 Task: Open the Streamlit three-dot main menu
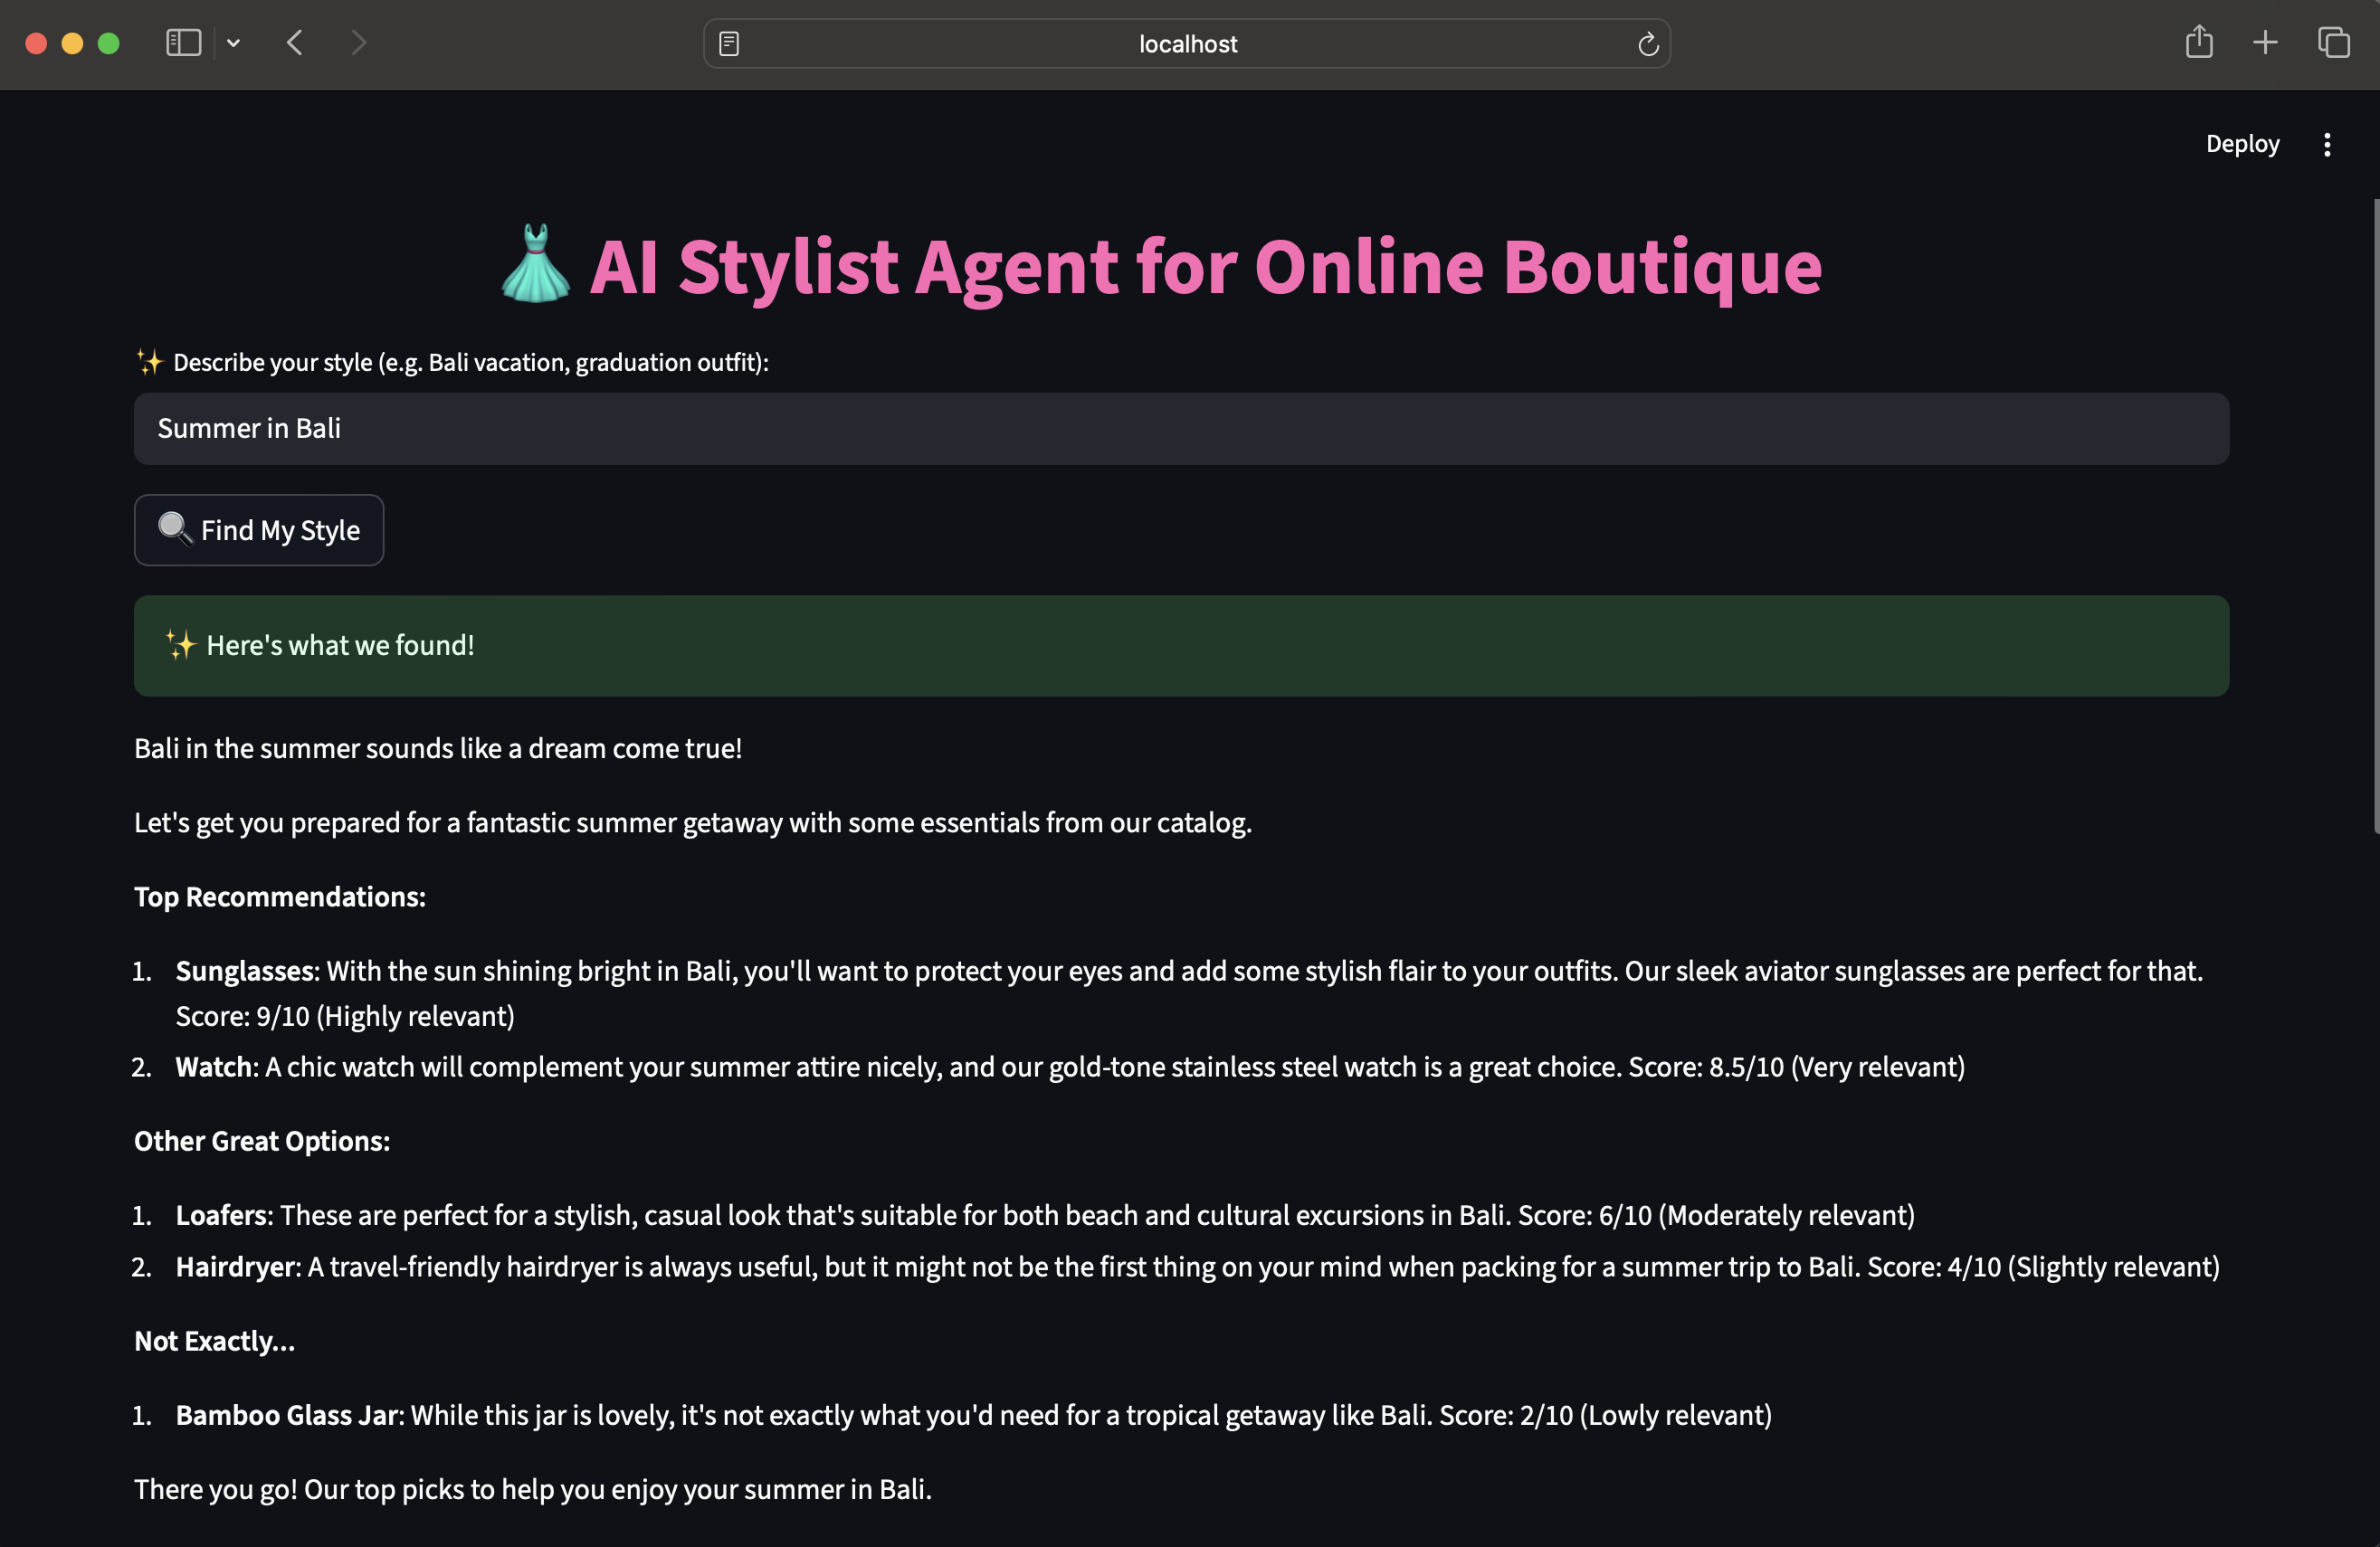[x=2327, y=145]
